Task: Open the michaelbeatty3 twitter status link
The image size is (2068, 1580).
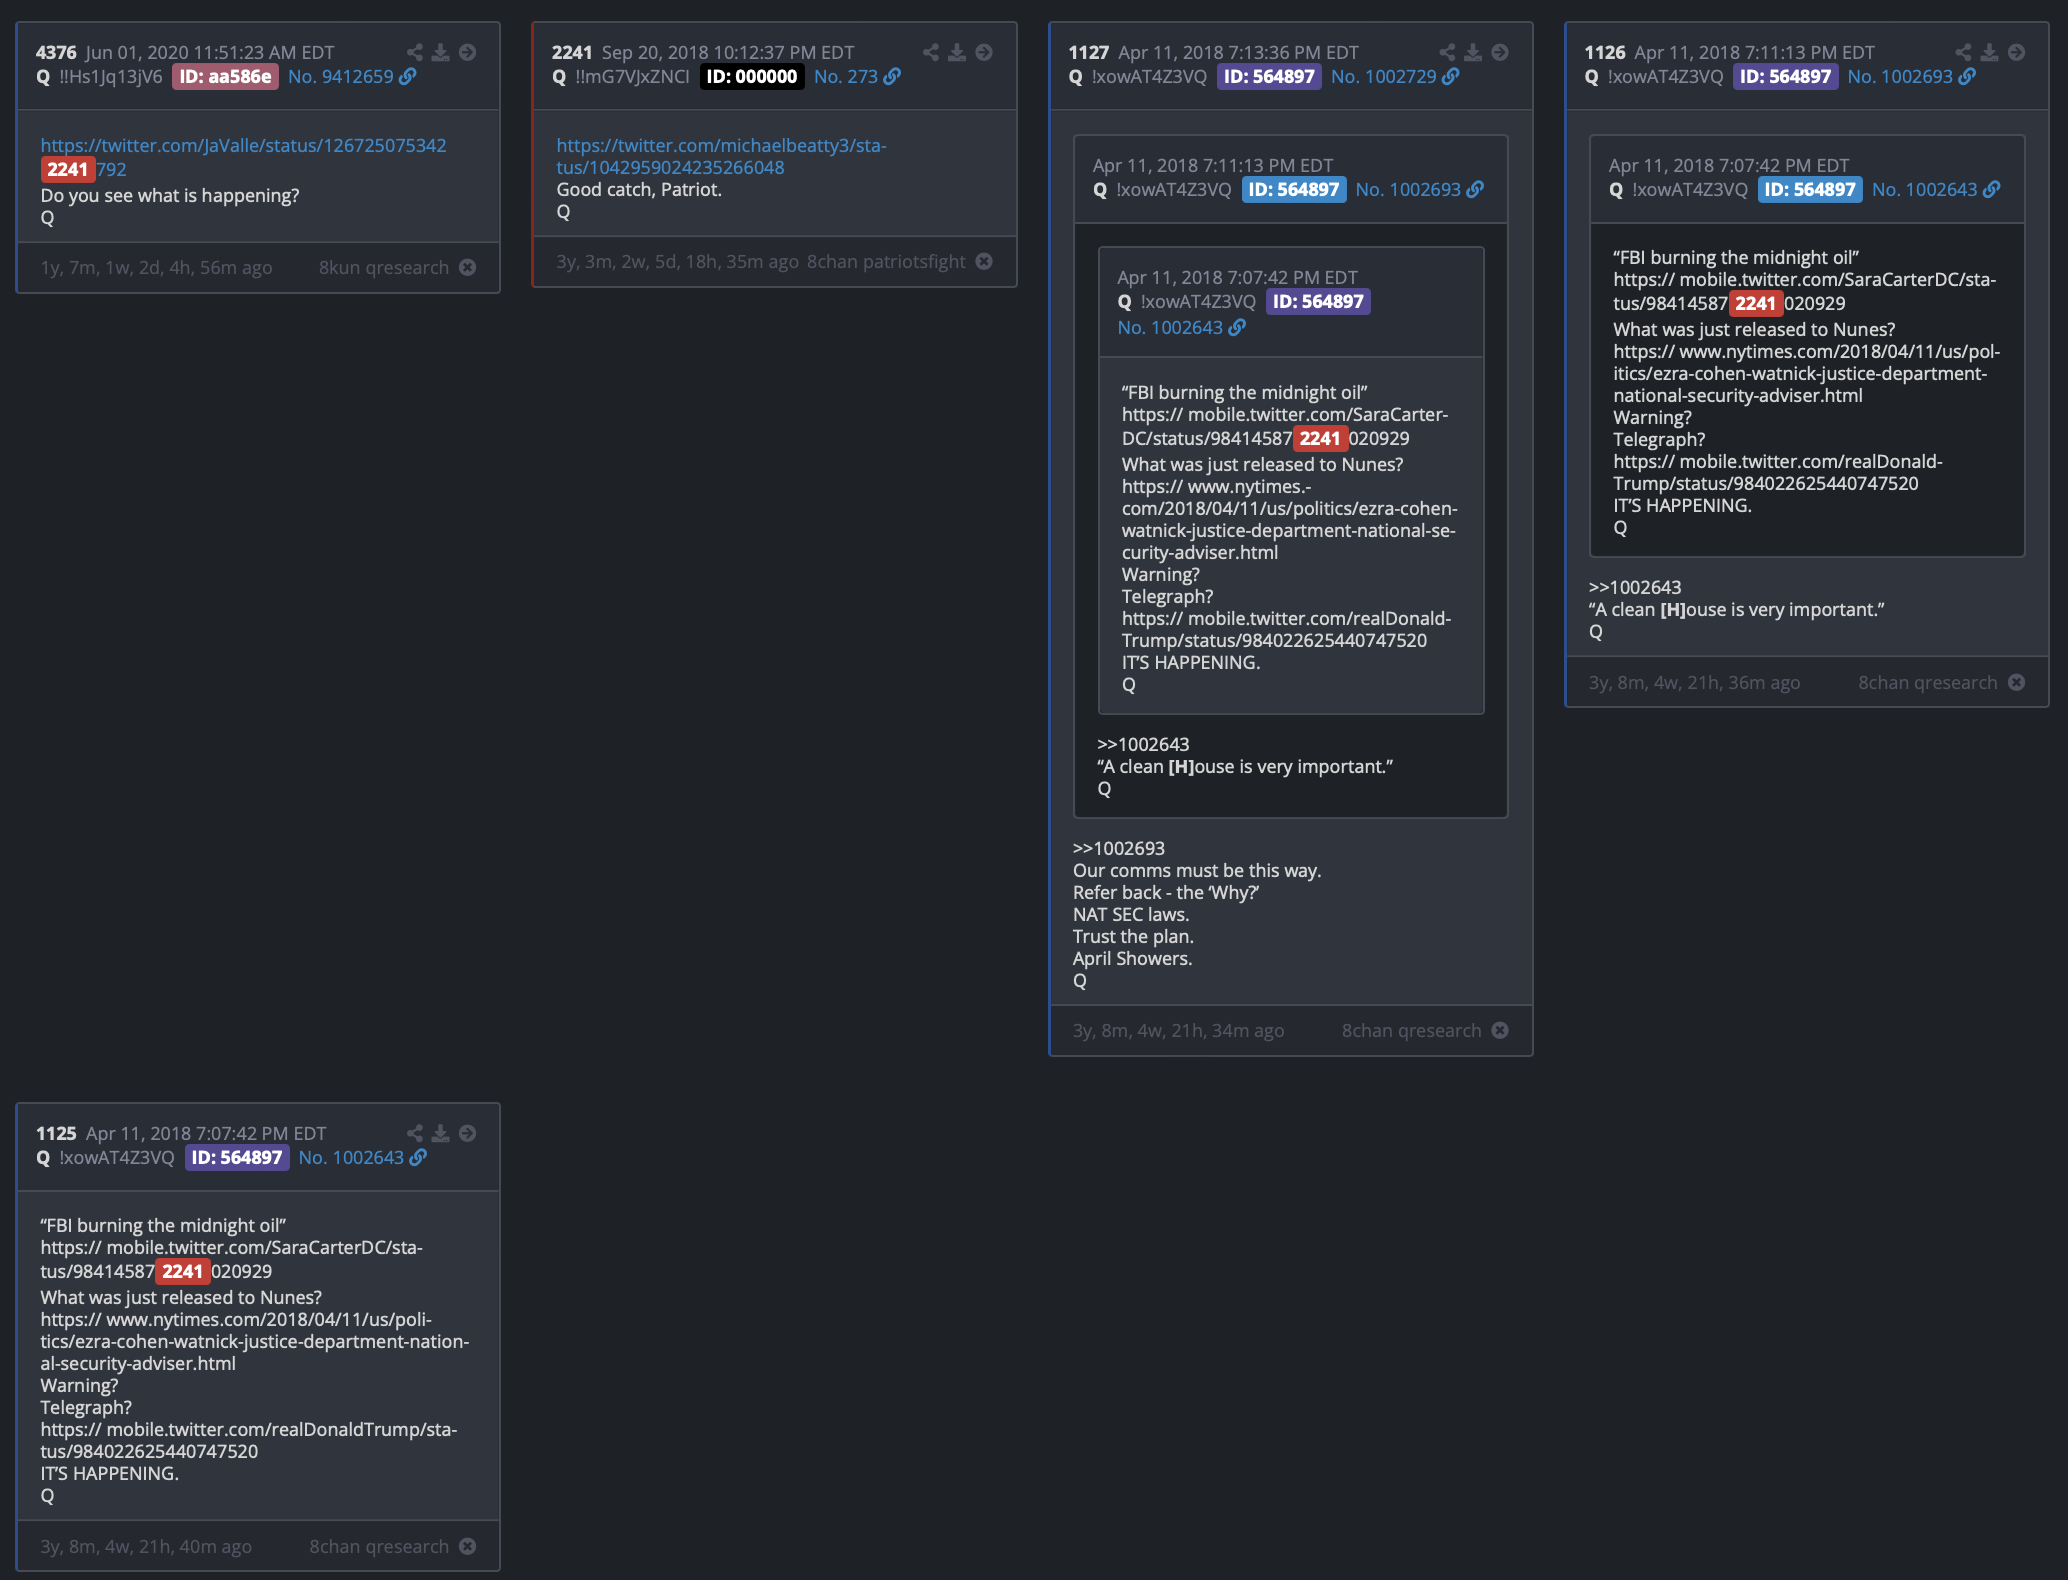Action: pyautogui.click(x=721, y=156)
